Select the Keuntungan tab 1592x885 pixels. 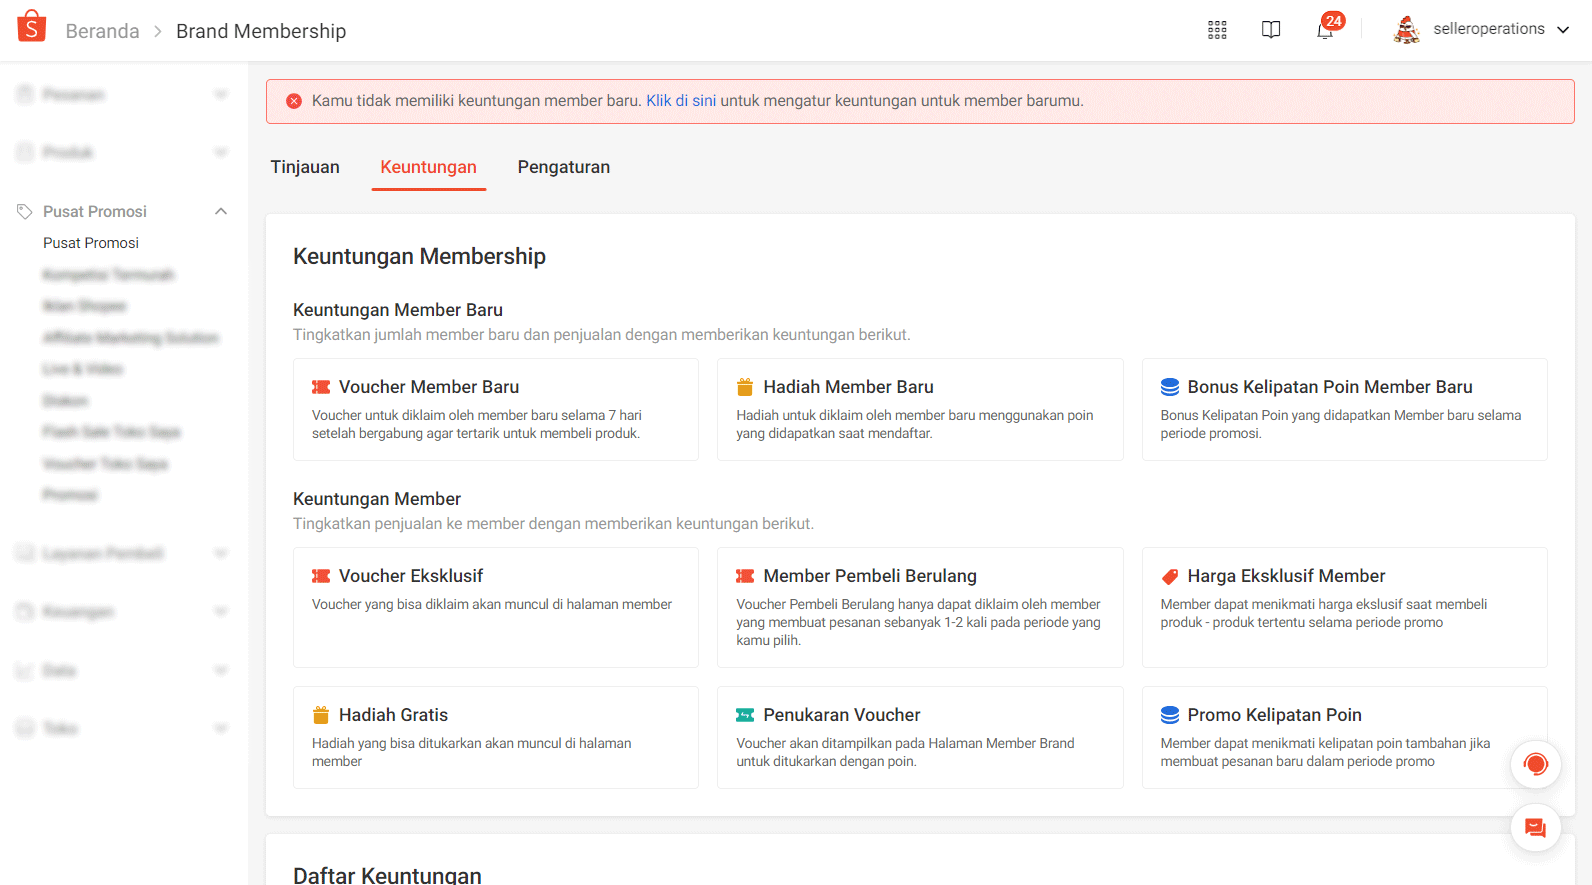click(x=428, y=167)
